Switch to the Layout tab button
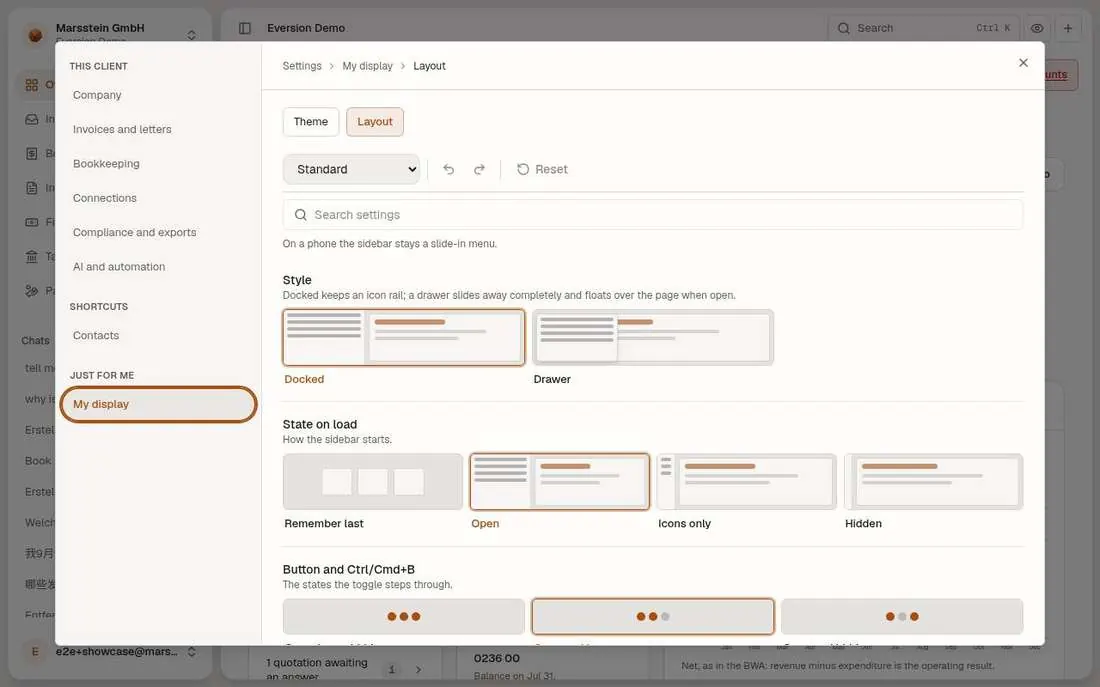Viewport: 1100px width, 687px height. click(375, 121)
